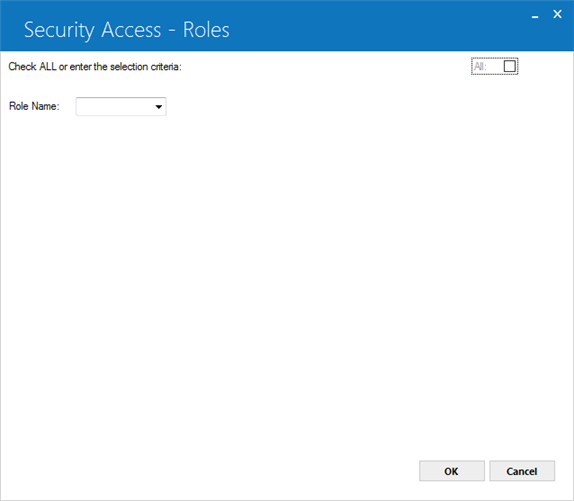Viewport: 574px width, 501px height.
Task: Dismiss dialog using the Cancel button
Action: click(522, 471)
